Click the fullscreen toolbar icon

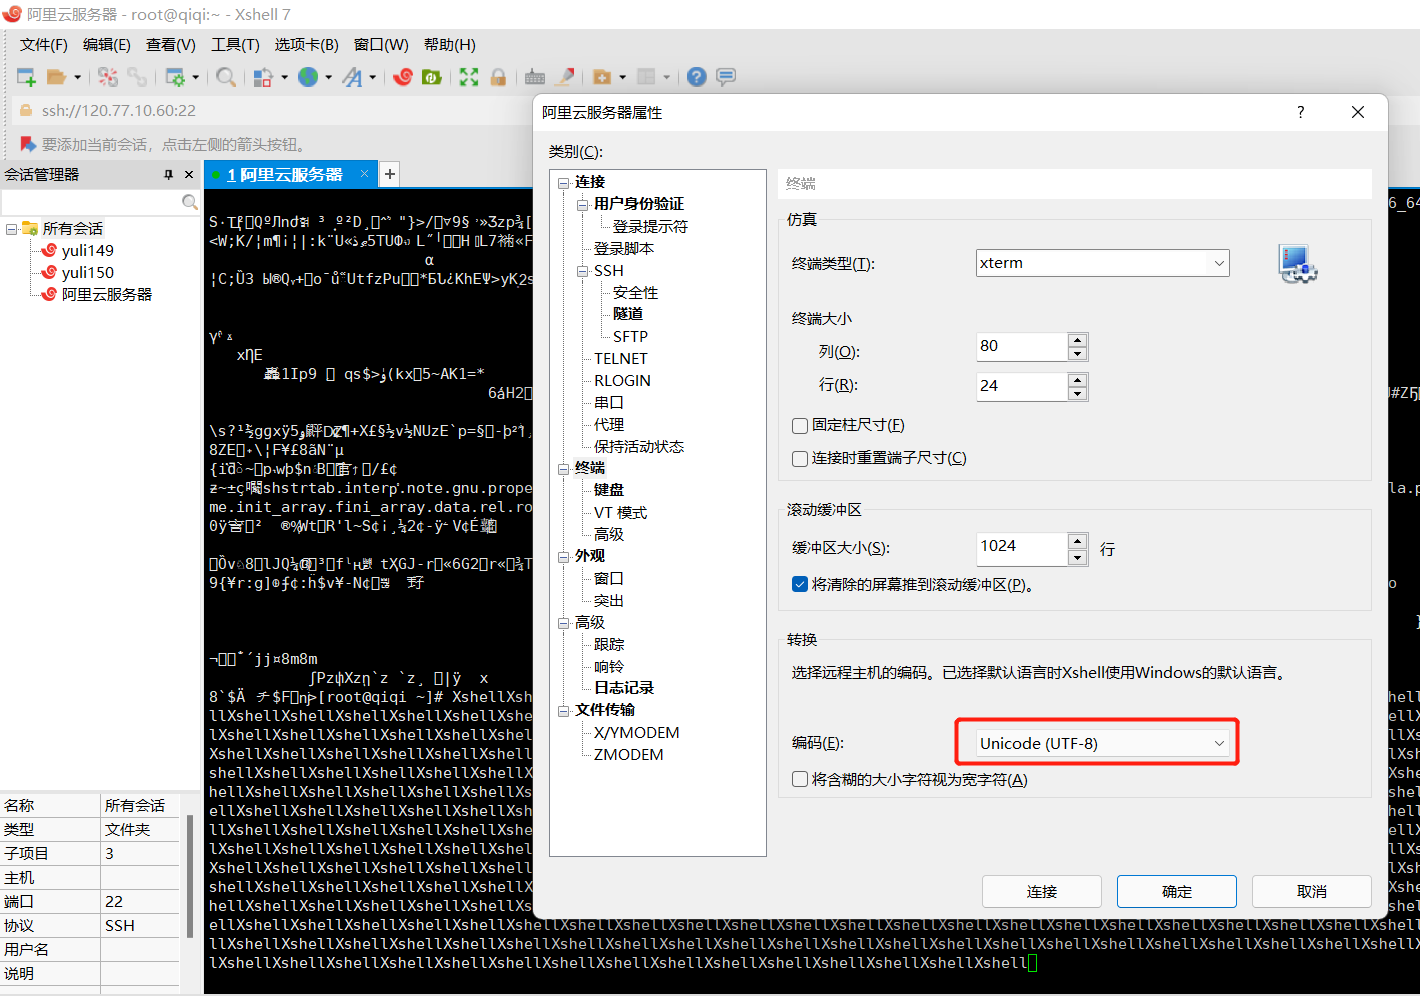[x=469, y=77]
